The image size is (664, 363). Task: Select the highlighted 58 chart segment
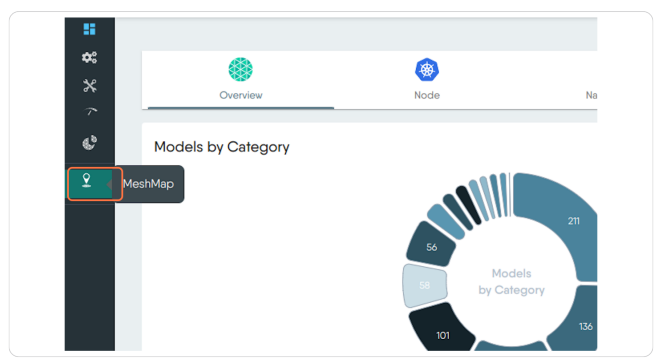424,285
